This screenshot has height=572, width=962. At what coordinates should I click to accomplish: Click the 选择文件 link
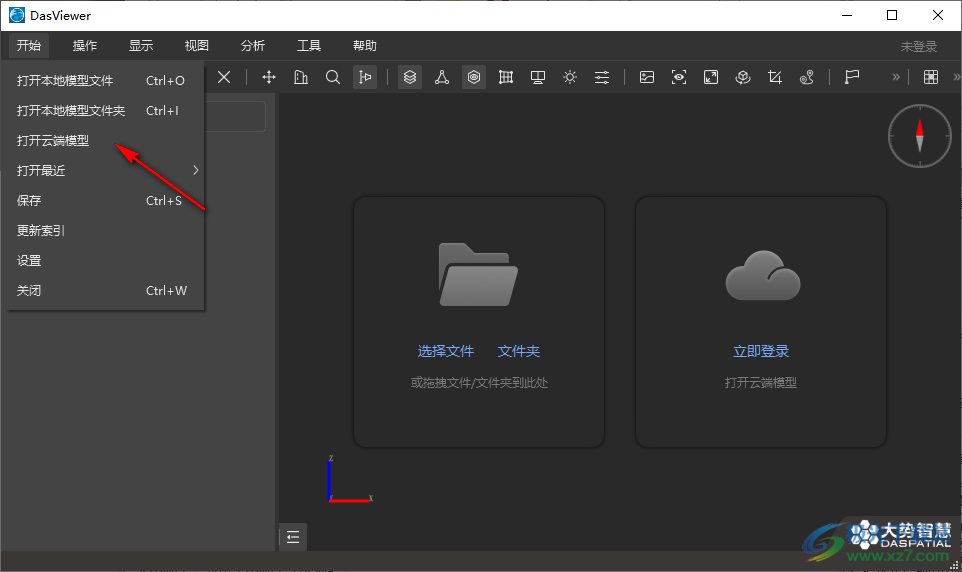(446, 351)
